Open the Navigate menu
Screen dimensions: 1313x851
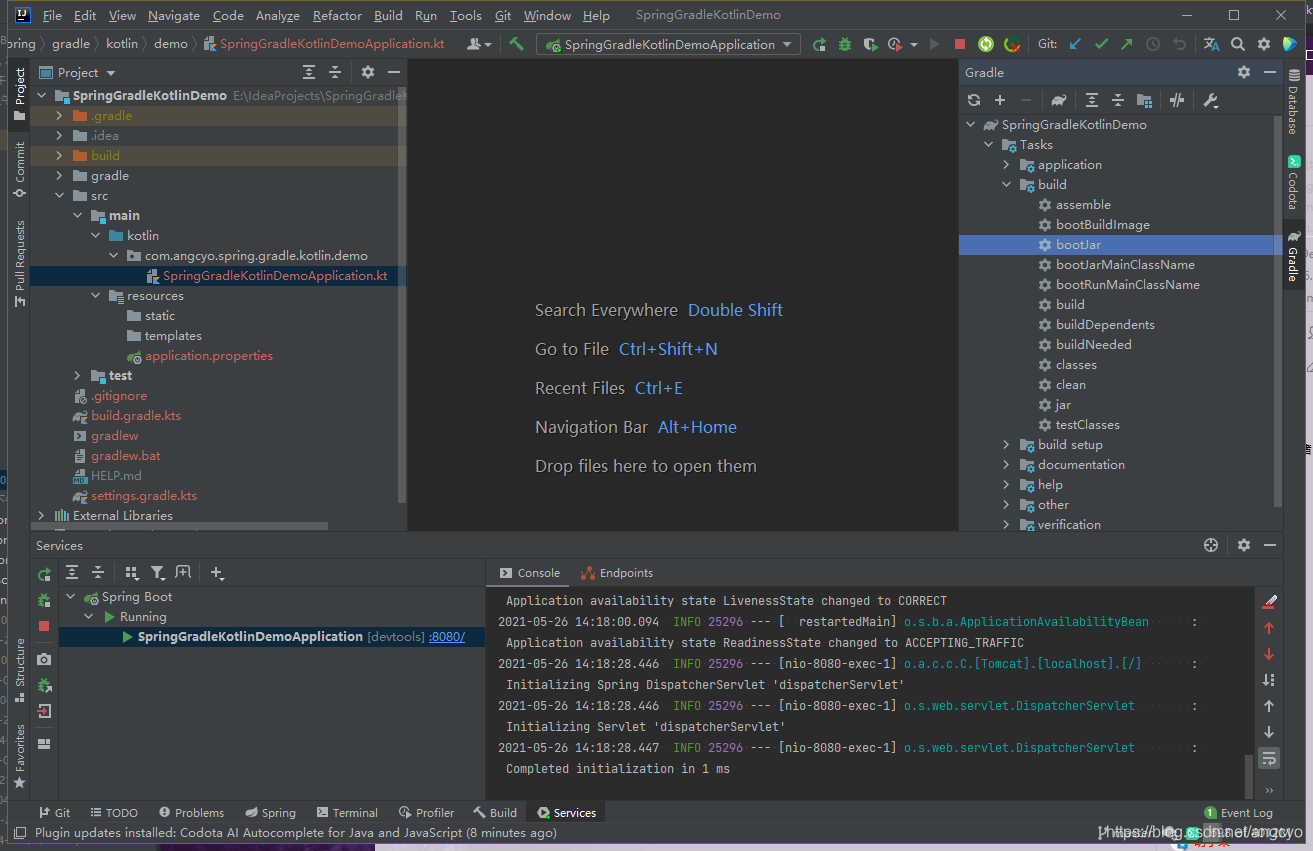coord(172,15)
